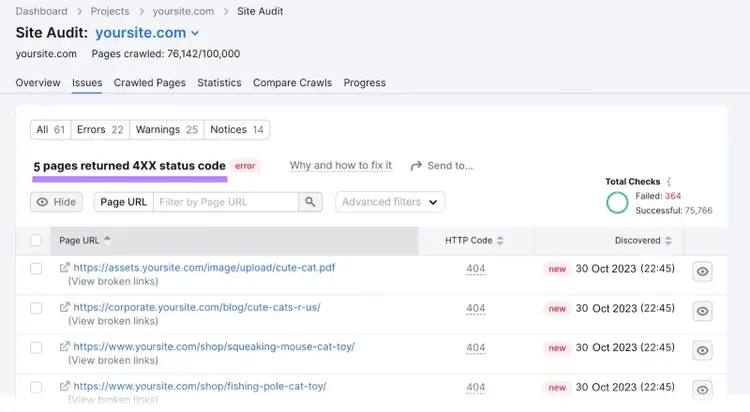Click the new badge in cute-cat.pdf row

[x=557, y=269]
